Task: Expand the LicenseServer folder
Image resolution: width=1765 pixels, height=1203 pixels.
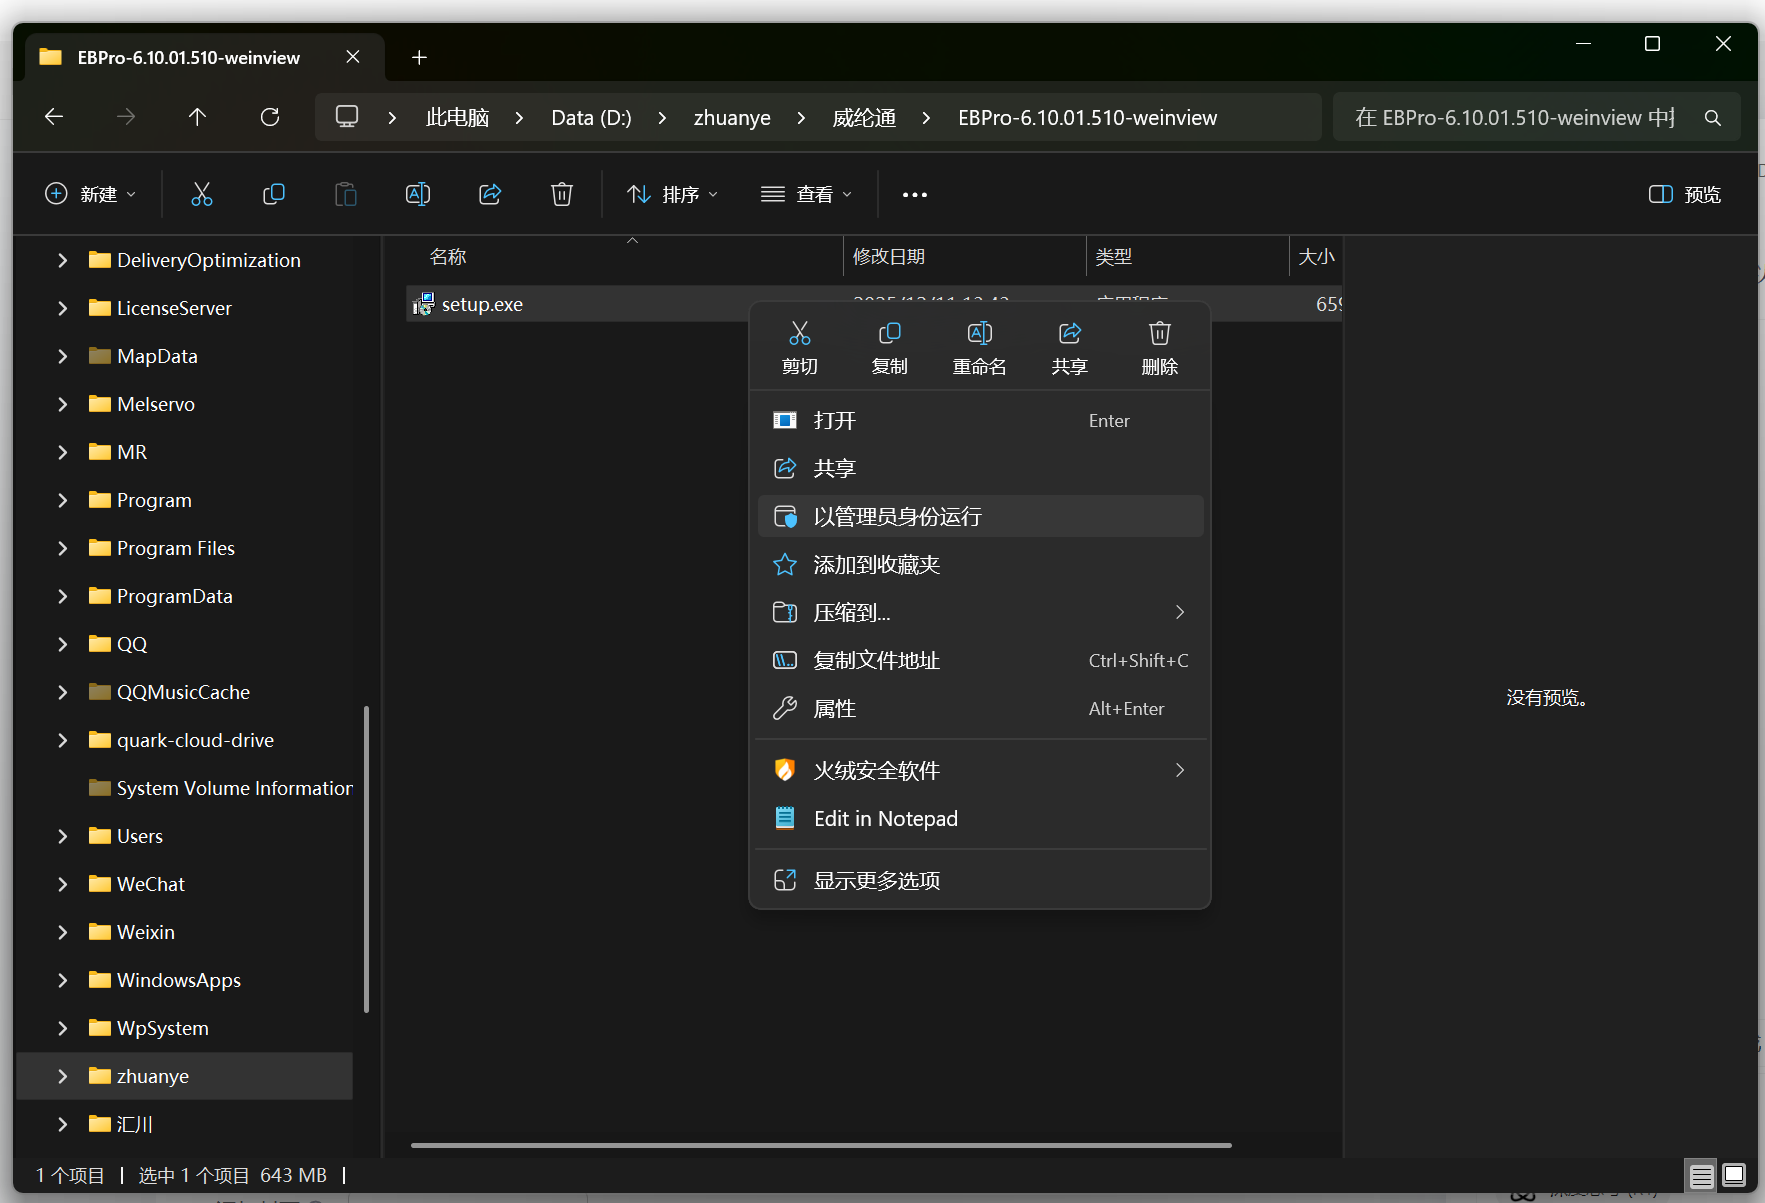Action: pyautogui.click(x=63, y=308)
